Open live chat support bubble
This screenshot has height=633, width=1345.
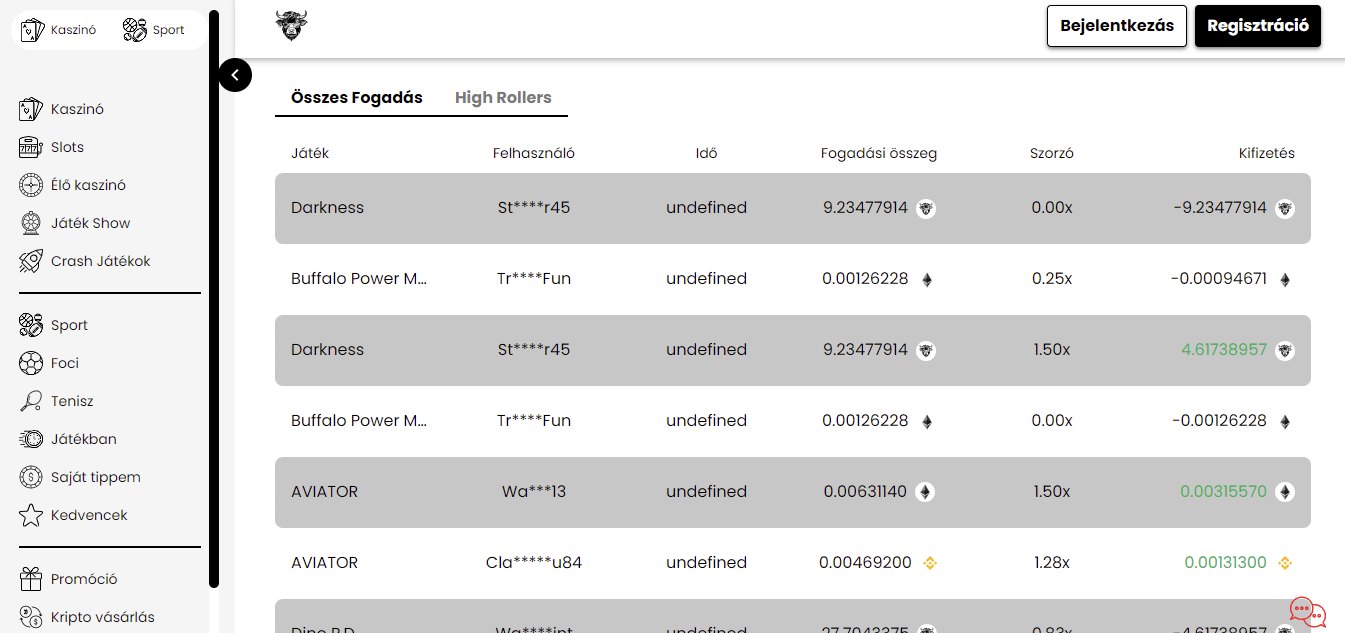tap(1307, 612)
